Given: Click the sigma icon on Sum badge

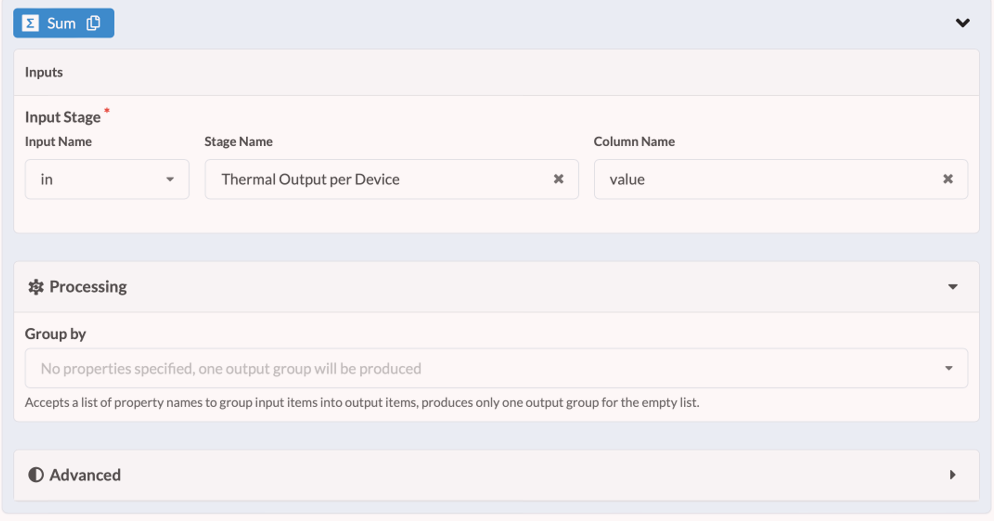Looking at the screenshot, I should (x=30, y=23).
